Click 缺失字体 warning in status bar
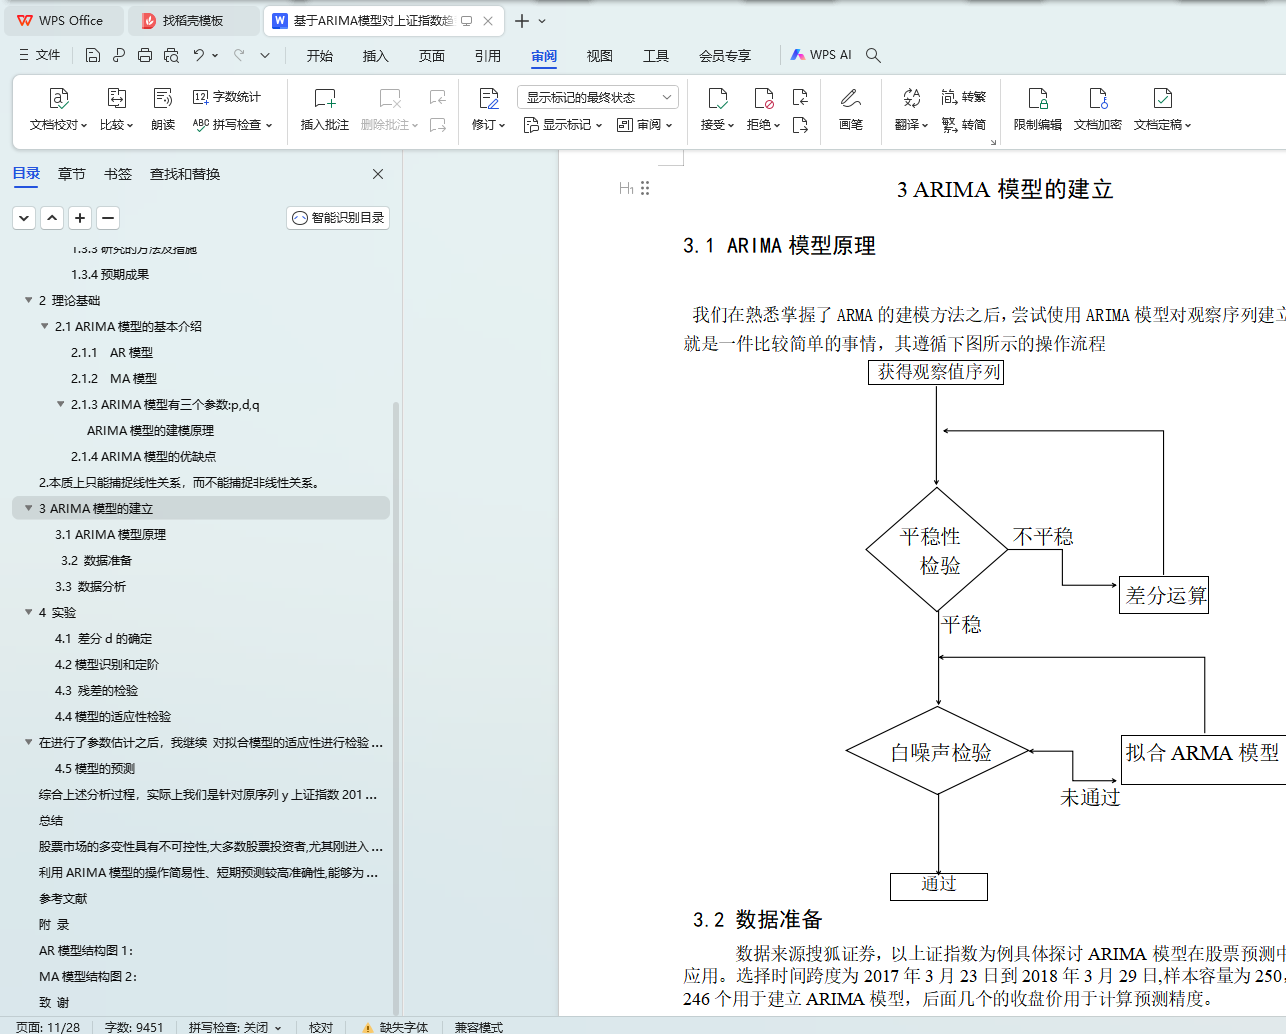 tap(395, 1027)
